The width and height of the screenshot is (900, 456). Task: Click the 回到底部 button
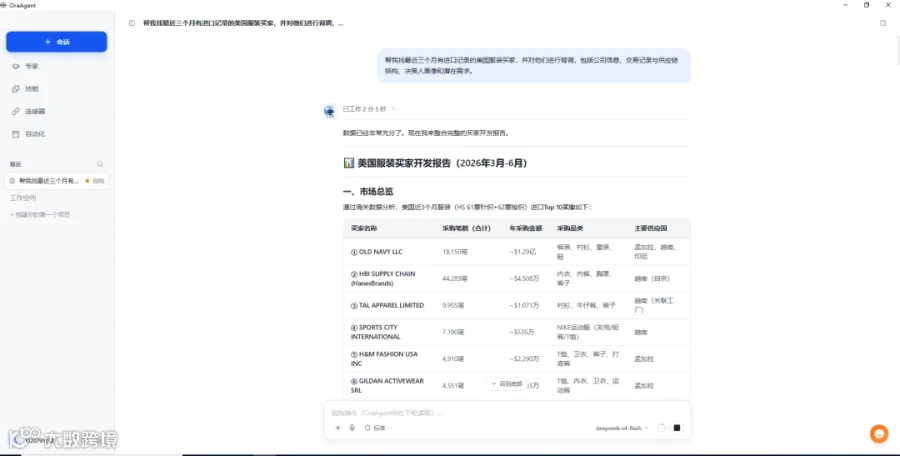(x=506, y=384)
